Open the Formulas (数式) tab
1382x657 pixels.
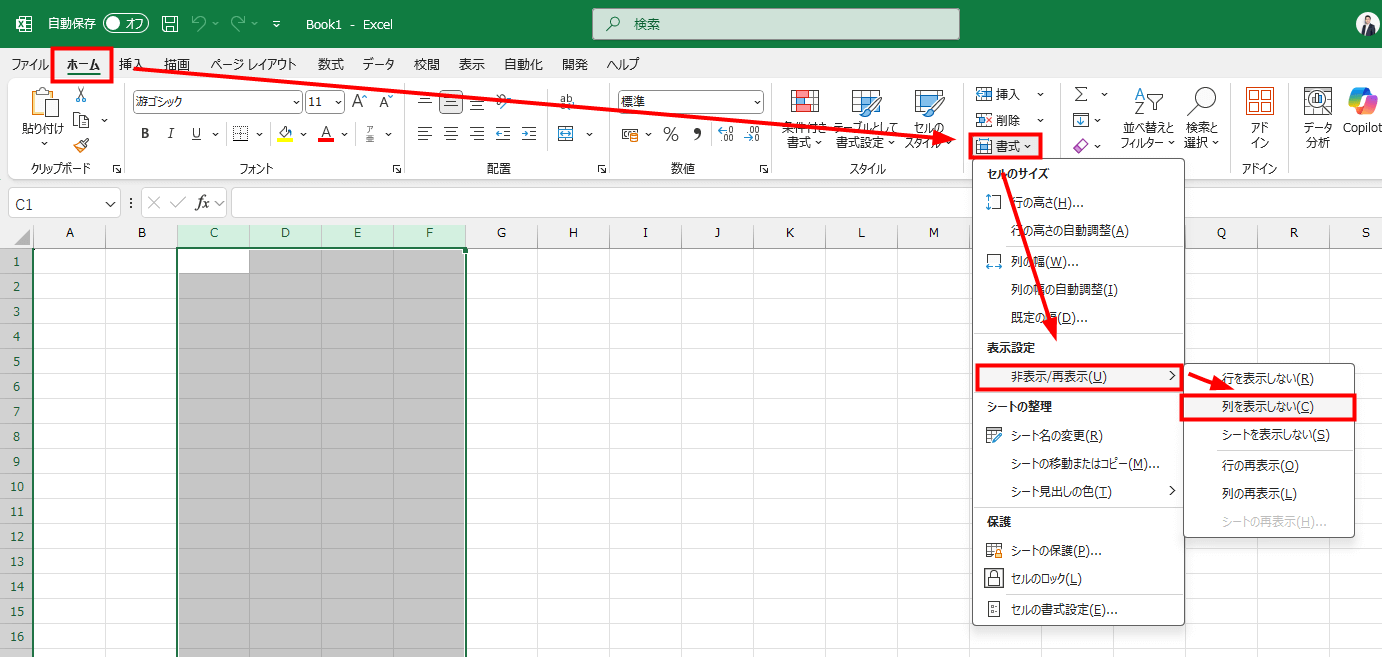[331, 64]
